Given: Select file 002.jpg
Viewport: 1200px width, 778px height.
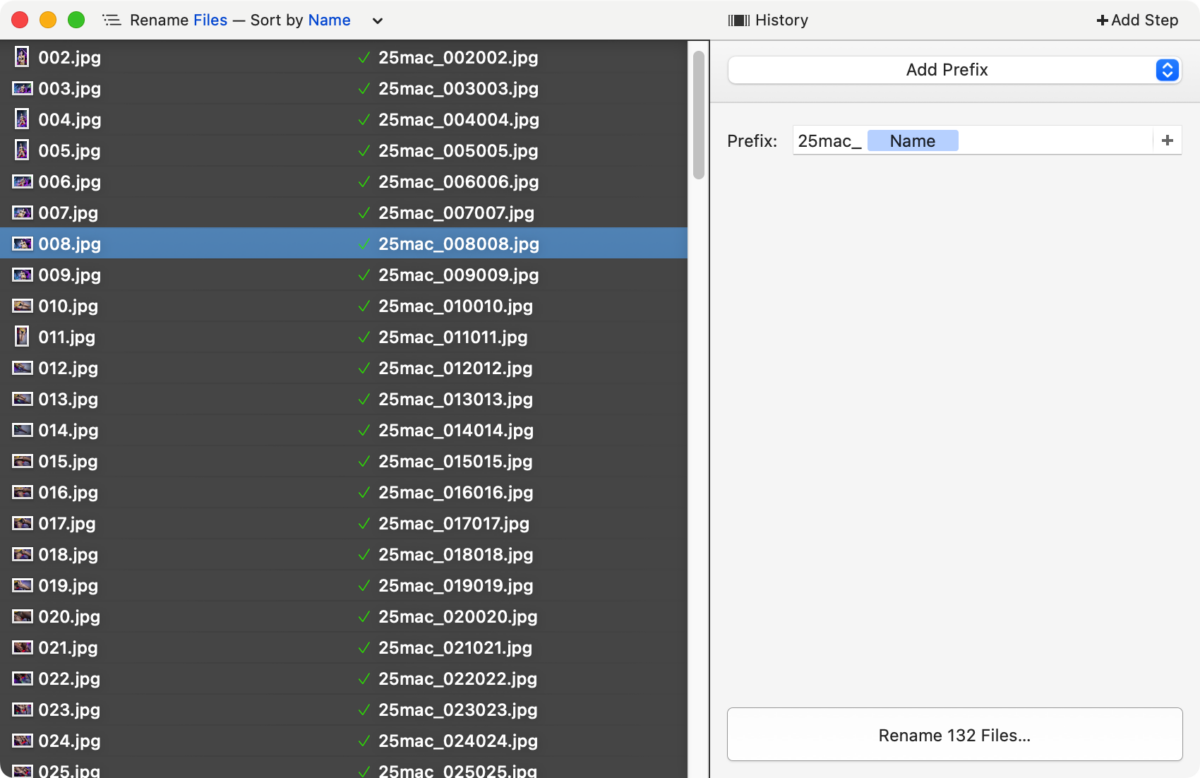Looking at the screenshot, I should pyautogui.click(x=70, y=58).
